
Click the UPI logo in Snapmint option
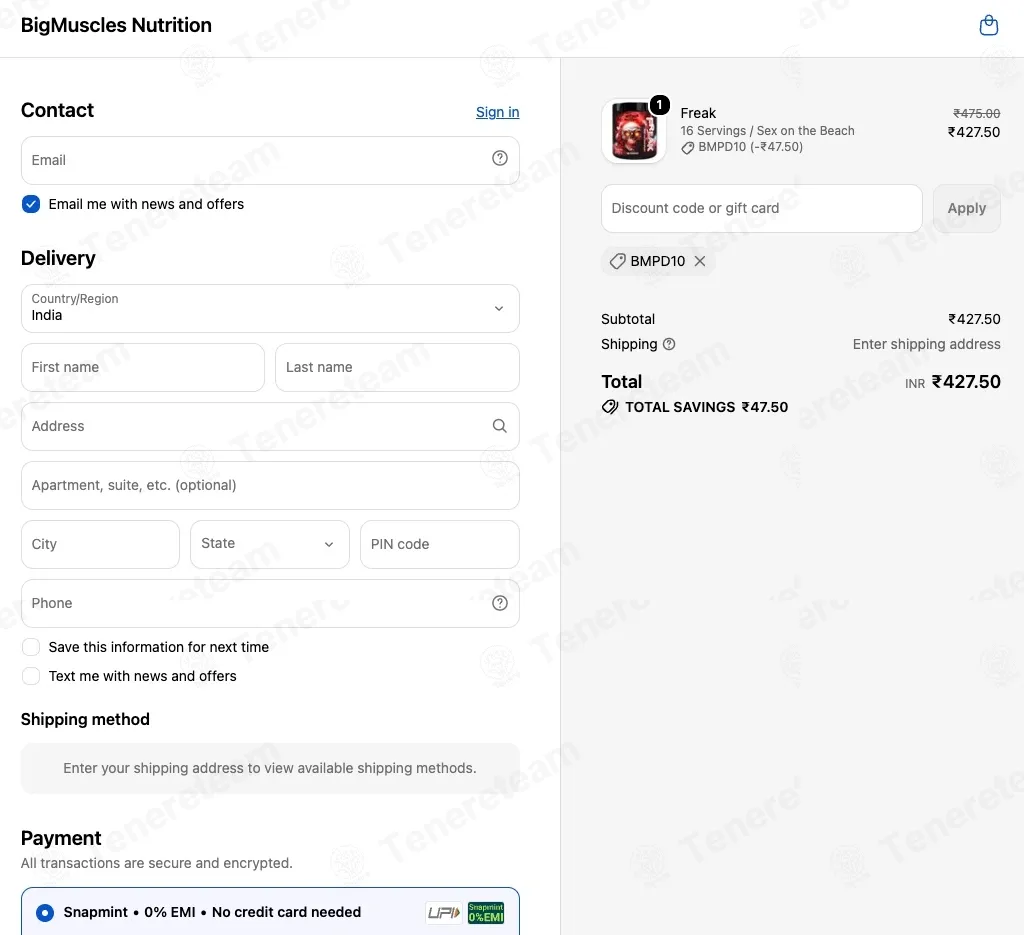(x=444, y=912)
